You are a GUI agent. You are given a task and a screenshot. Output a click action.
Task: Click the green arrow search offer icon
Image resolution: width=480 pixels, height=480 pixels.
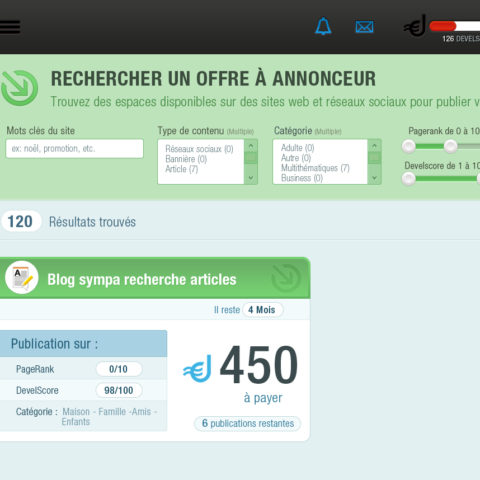(20, 88)
